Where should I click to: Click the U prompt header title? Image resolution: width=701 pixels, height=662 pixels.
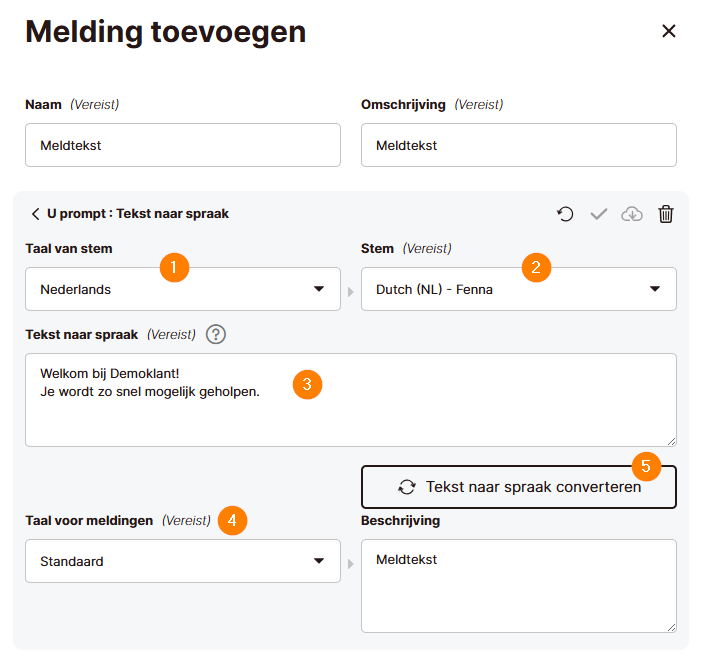pos(138,214)
